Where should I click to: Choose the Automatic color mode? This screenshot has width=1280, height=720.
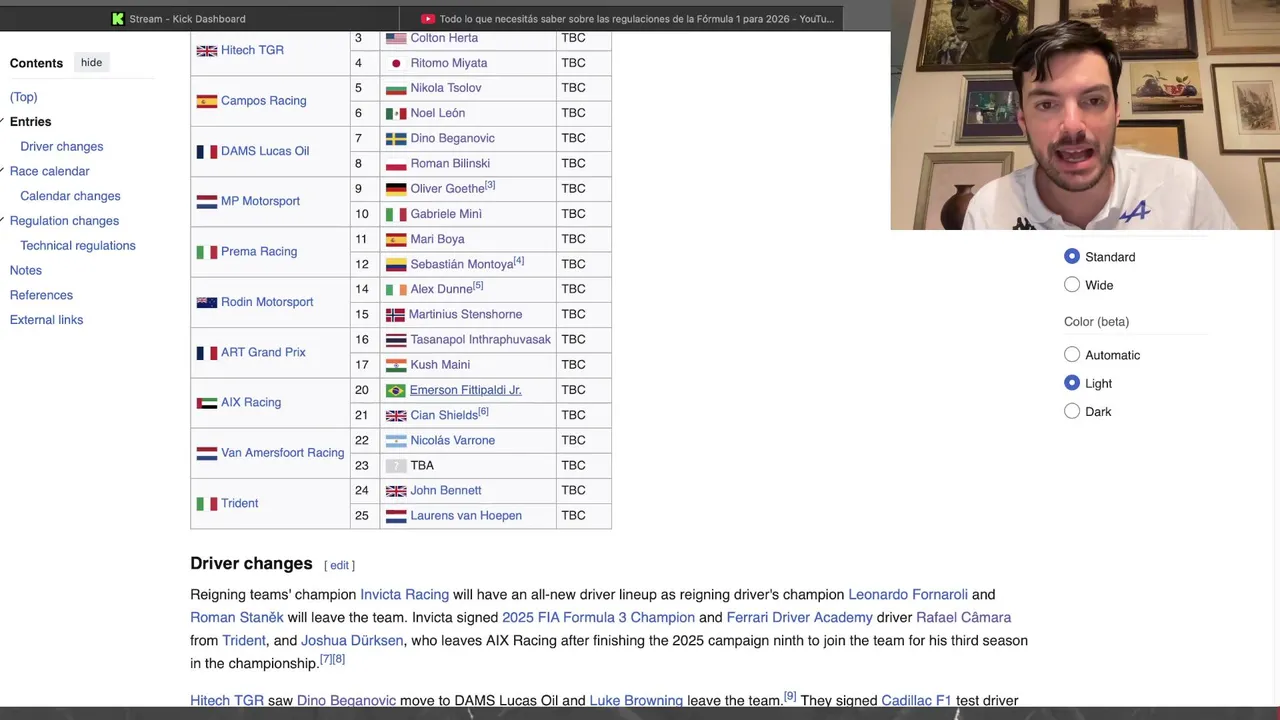click(1072, 355)
